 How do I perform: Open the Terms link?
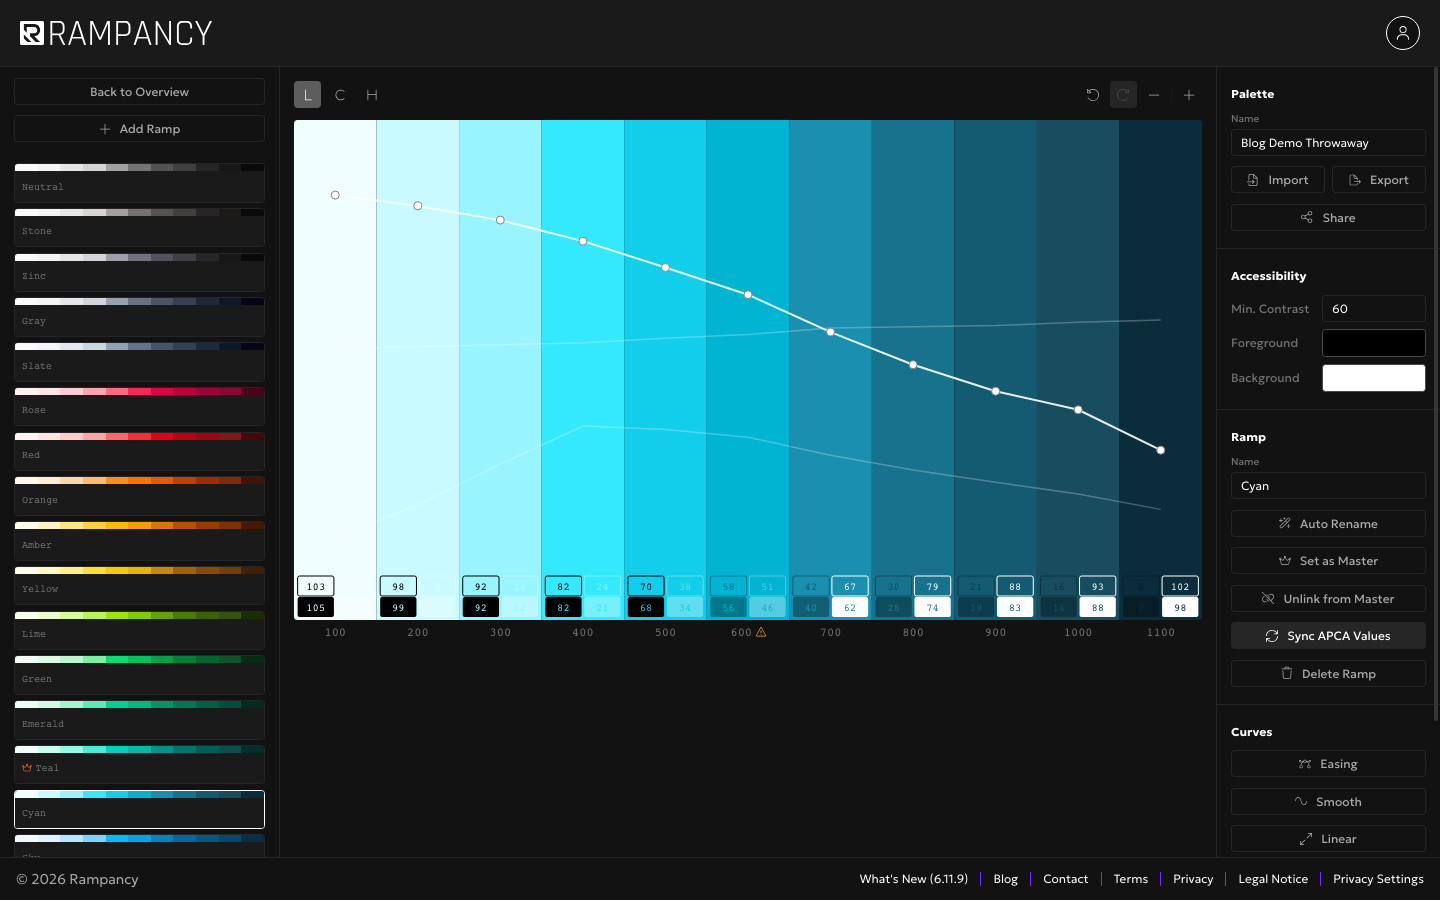pos(1131,879)
